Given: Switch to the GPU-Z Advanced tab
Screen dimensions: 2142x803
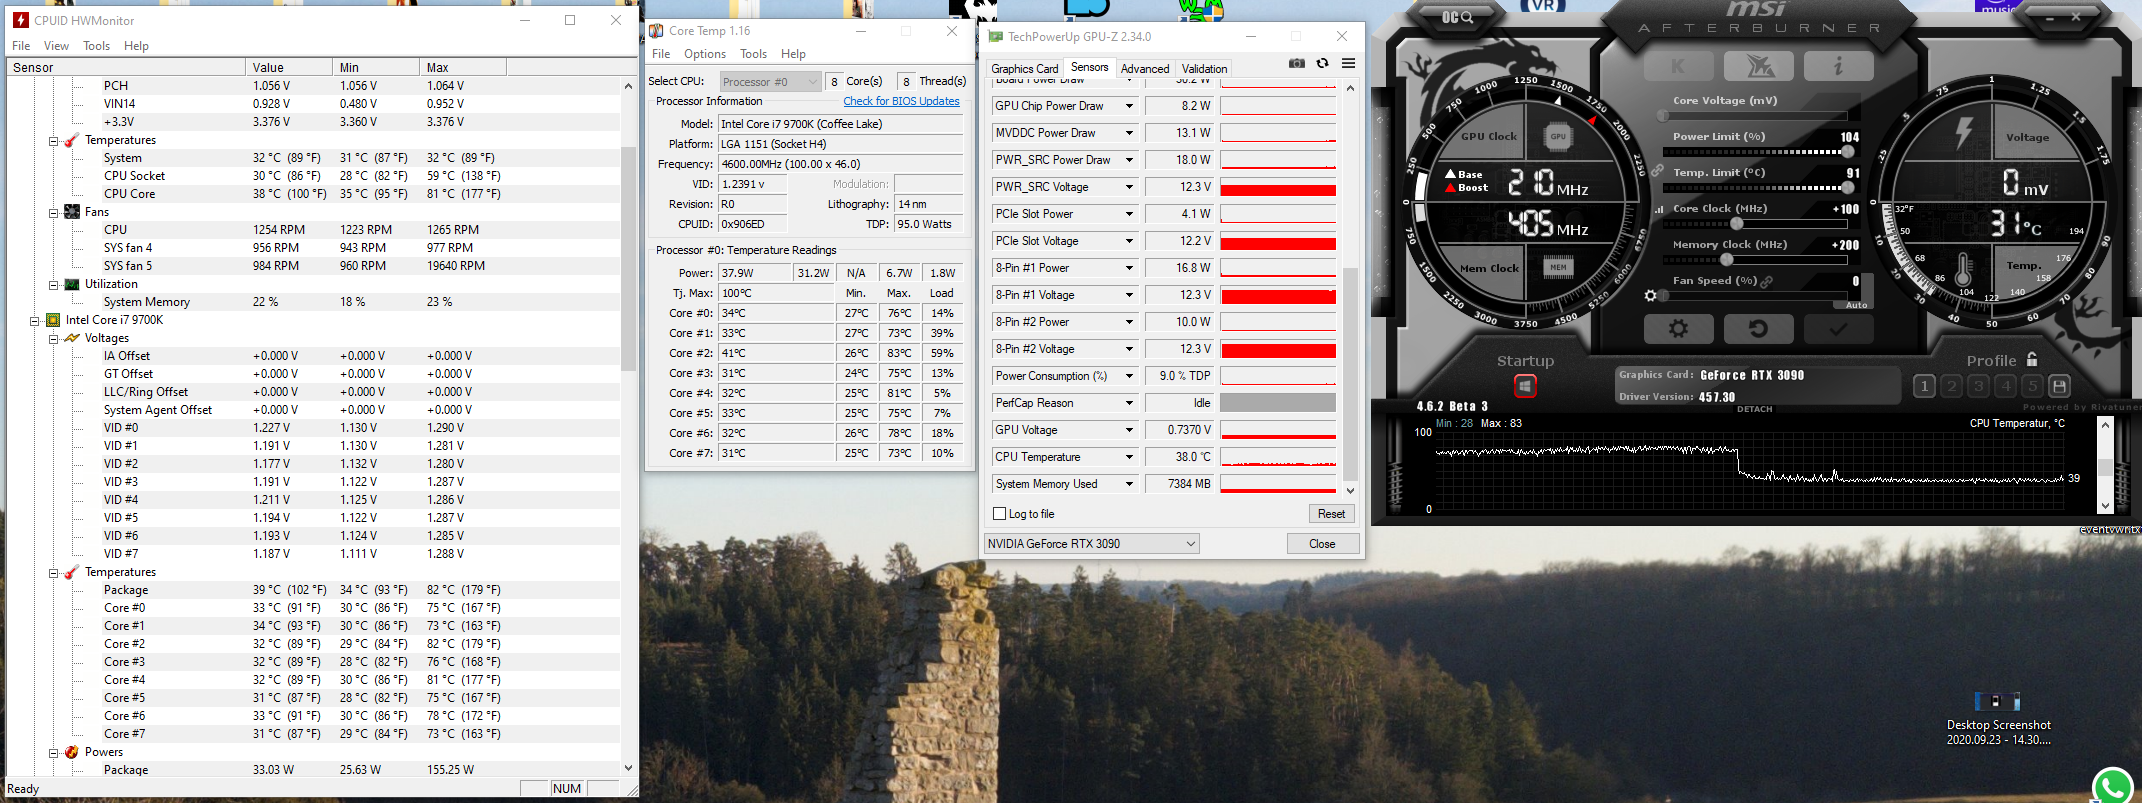Looking at the screenshot, I should coord(1145,69).
